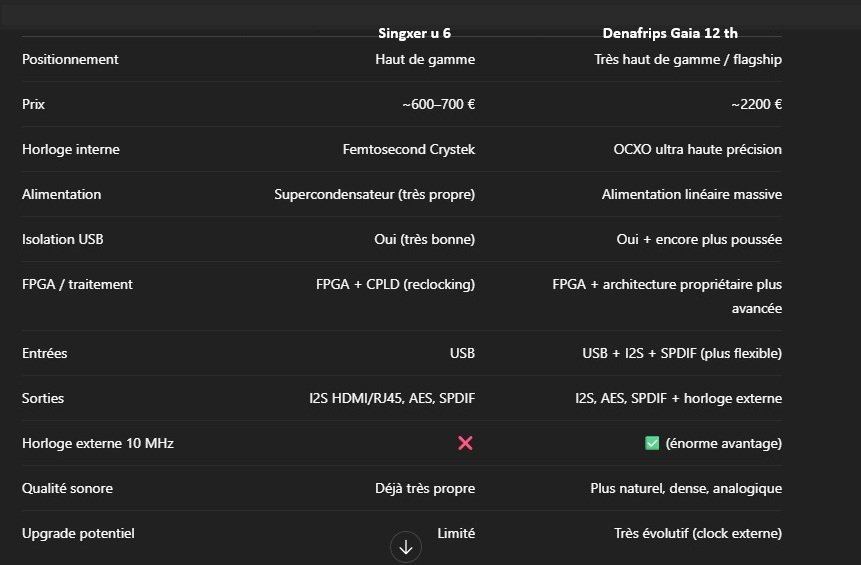Click the Supercondensateur (très propre) cell
Viewport: 861px width, 565px height.
click(374, 194)
